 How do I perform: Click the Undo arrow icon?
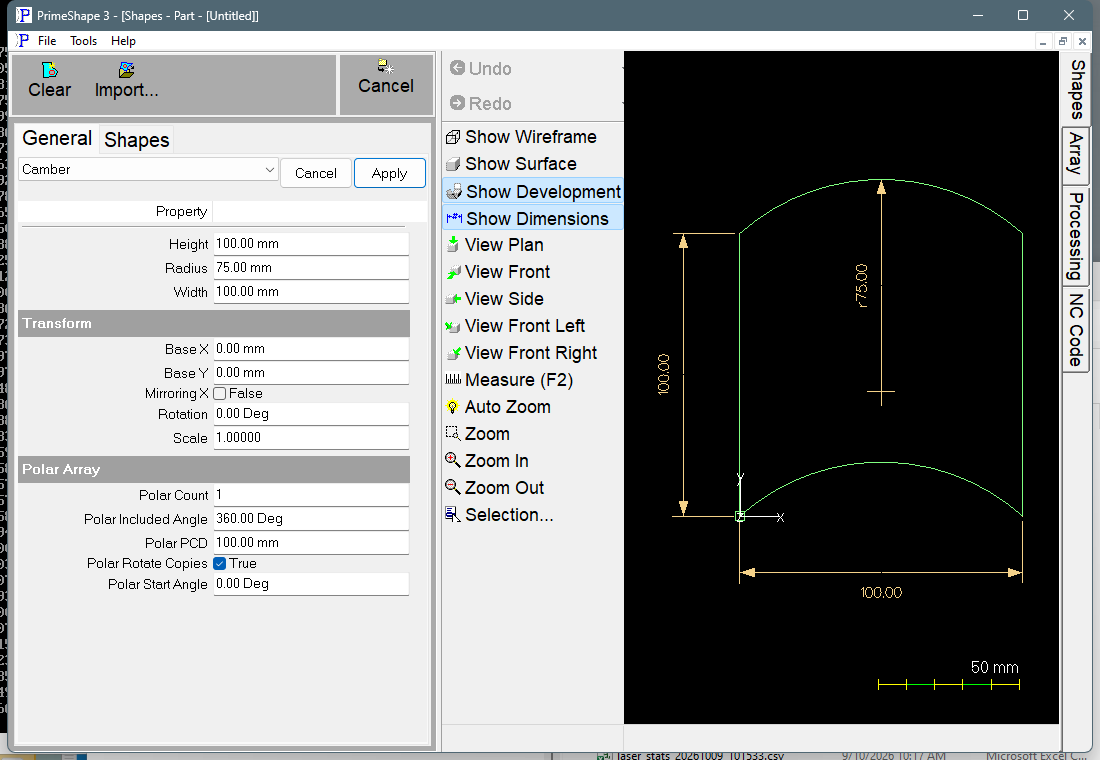coord(457,68)
